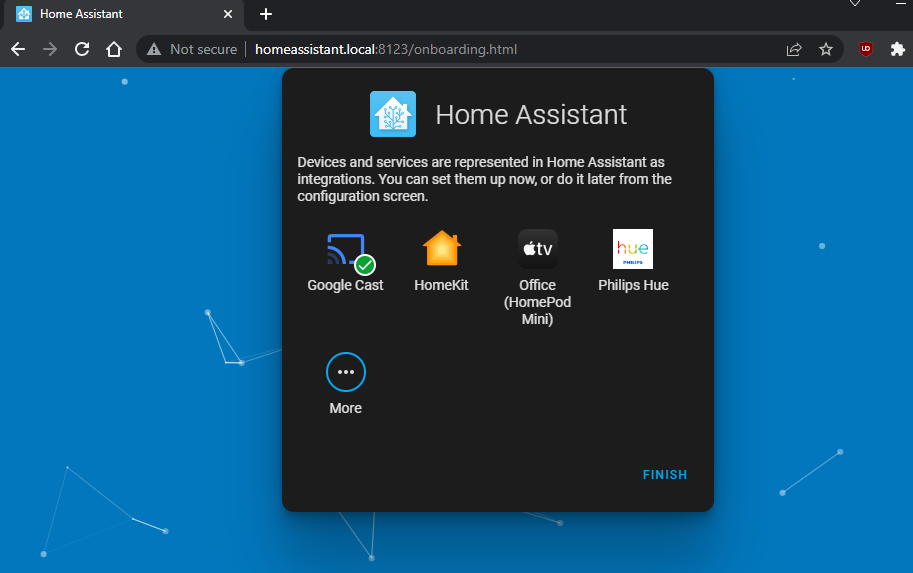Click the Home Assistant logo in the dialog
Screen dimensions: 913x573
click(x=393, y=114)
